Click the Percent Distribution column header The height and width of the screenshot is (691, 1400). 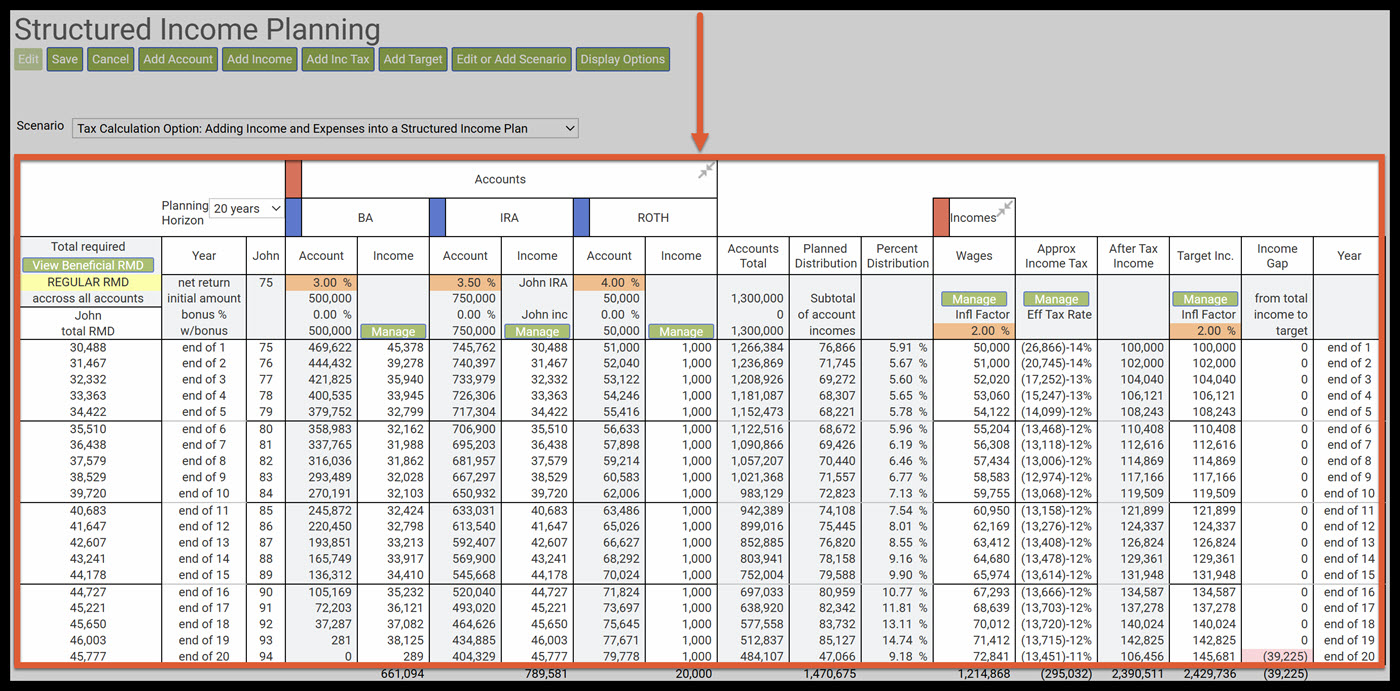(897, 256)
